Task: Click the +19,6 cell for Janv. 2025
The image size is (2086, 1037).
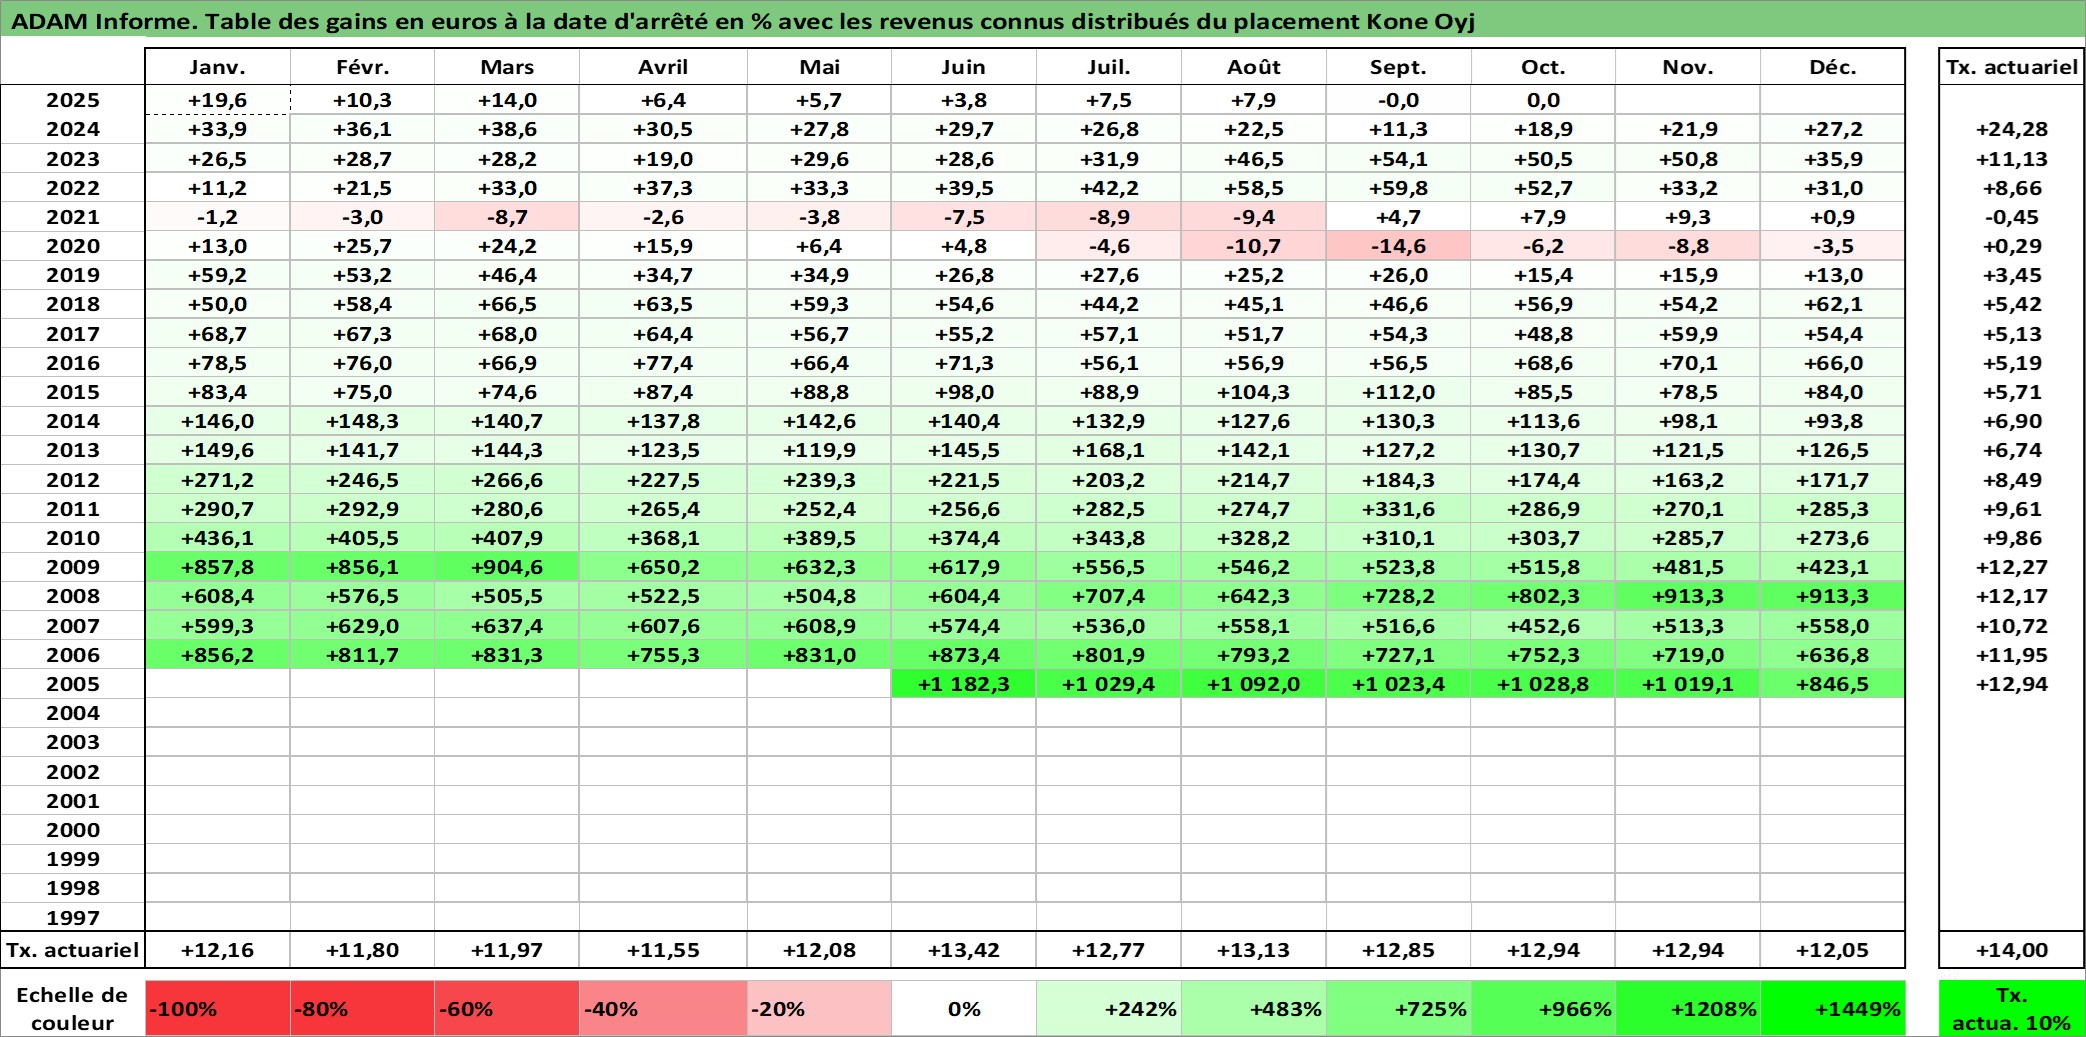Action: pos(217,100)
